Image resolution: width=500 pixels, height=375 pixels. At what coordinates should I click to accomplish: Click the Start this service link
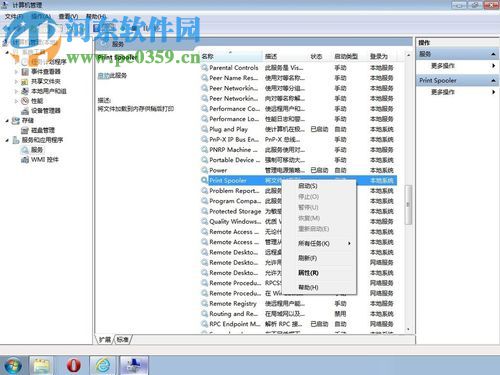pos(103,76)
